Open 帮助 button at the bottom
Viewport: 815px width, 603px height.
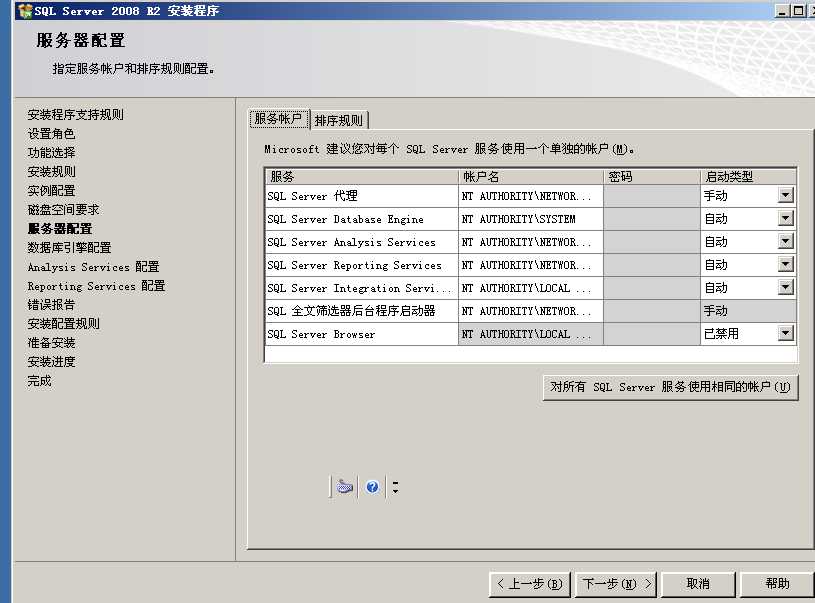click(777, 584)
